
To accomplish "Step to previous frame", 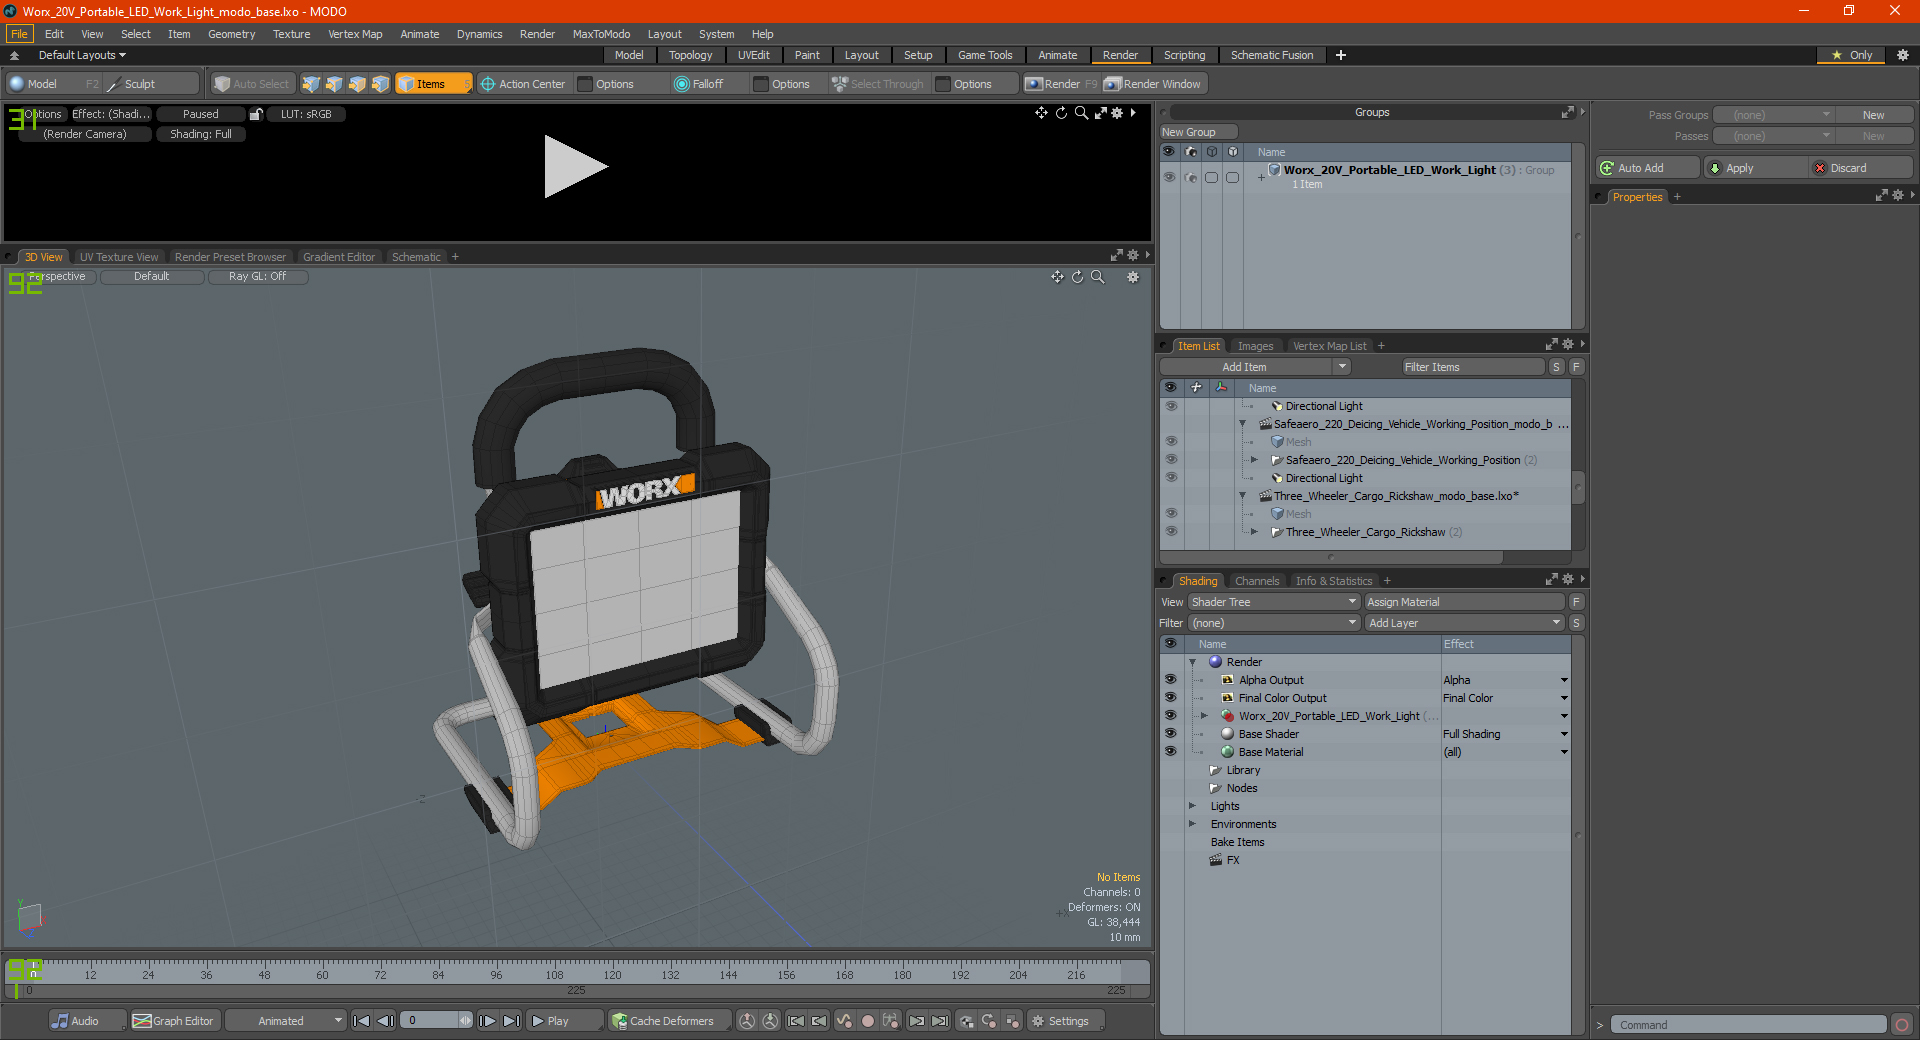I will coord(385,1021).
